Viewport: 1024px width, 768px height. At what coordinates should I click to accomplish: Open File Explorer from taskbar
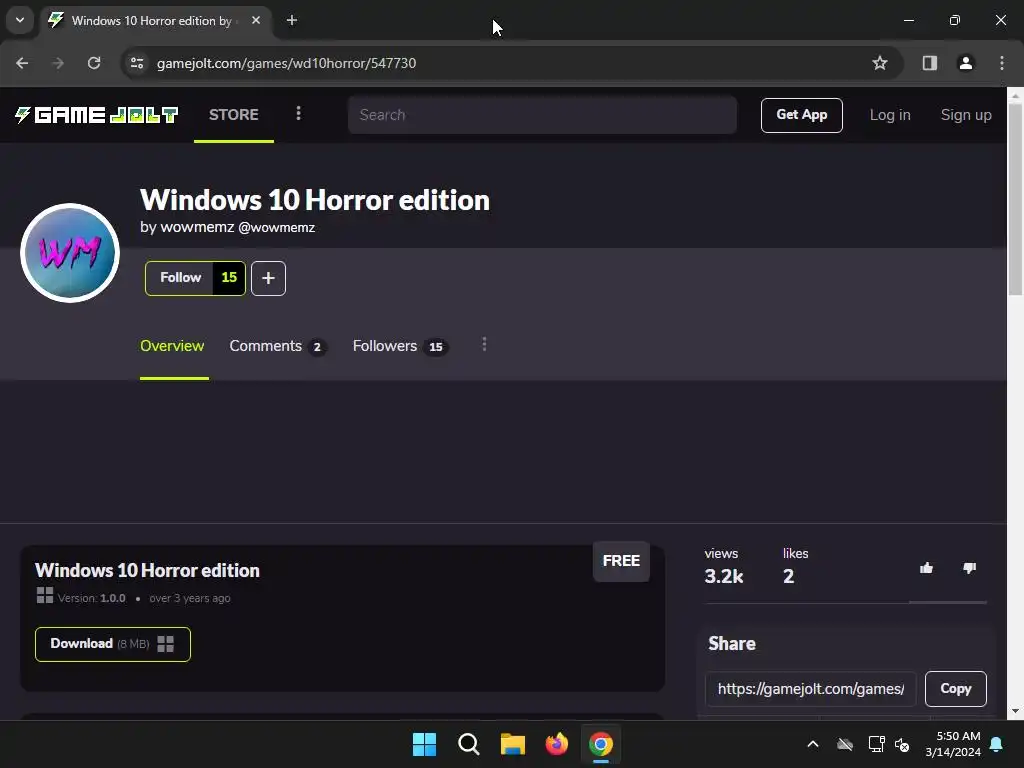pyautogui.click(x=513, y=744)
